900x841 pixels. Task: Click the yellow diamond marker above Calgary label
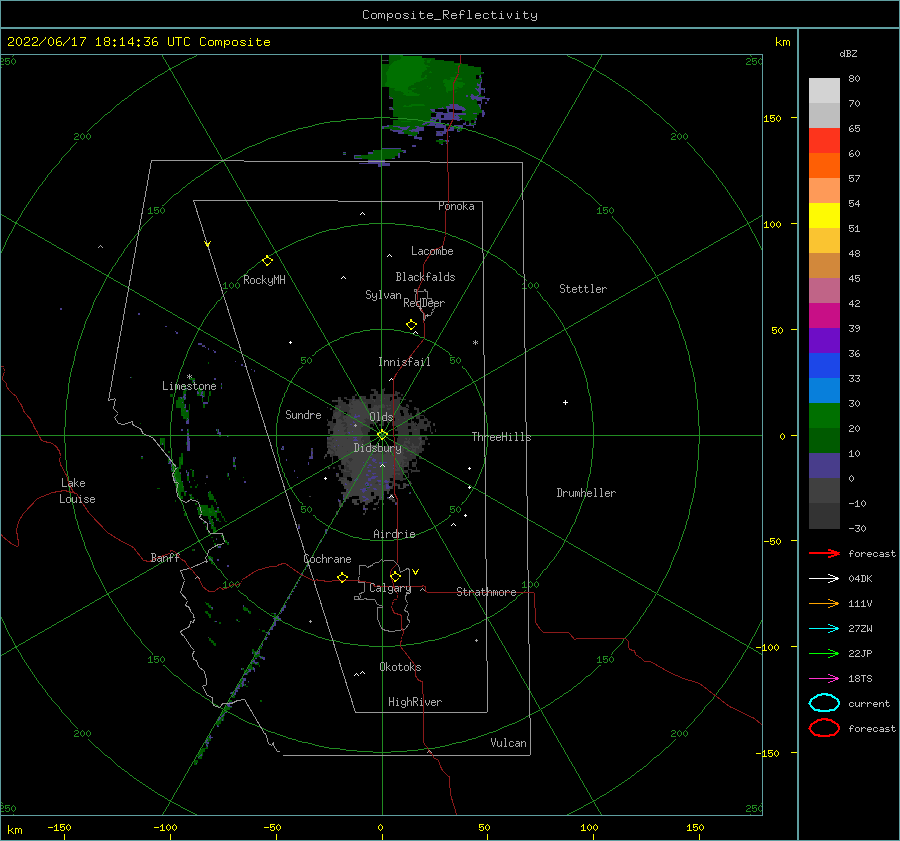(395, 576)
